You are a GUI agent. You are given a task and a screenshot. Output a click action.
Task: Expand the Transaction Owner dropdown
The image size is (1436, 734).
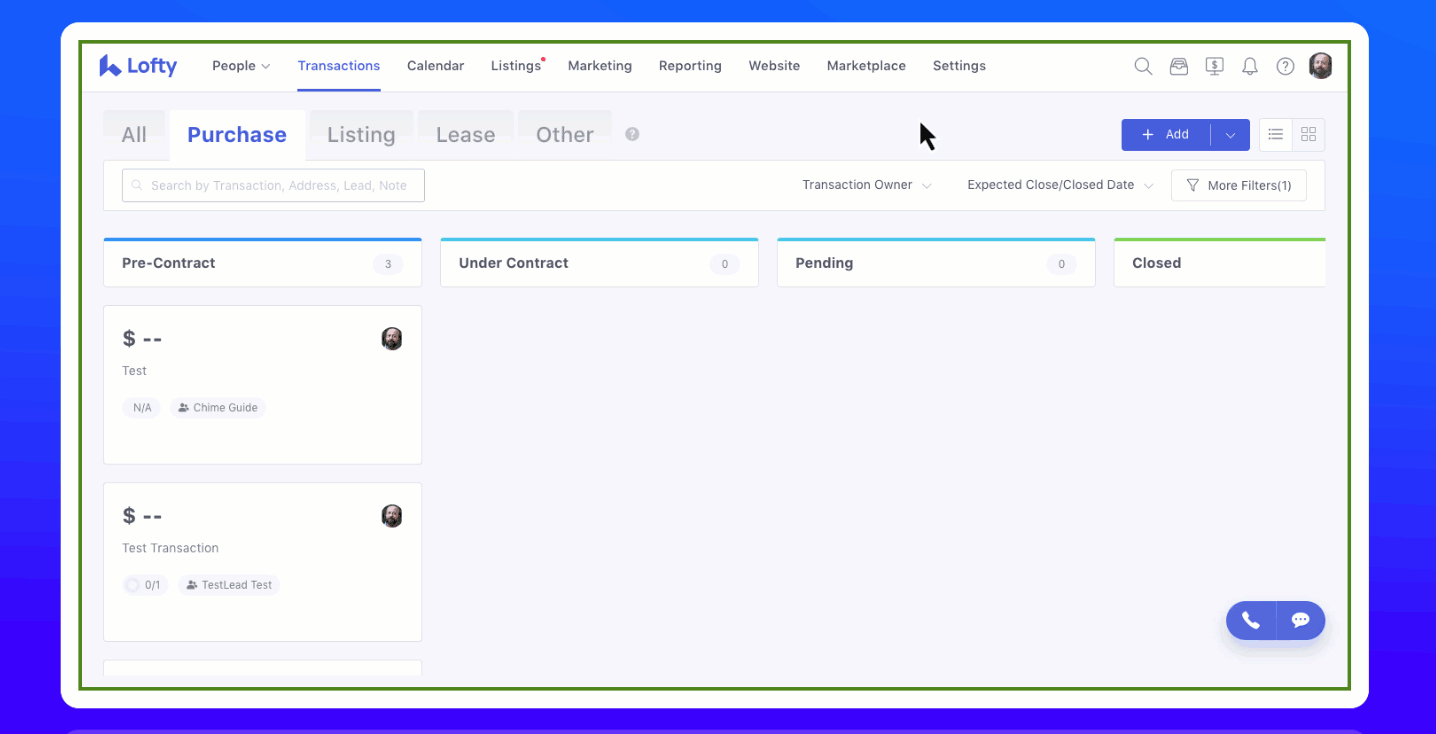point(866,185)
